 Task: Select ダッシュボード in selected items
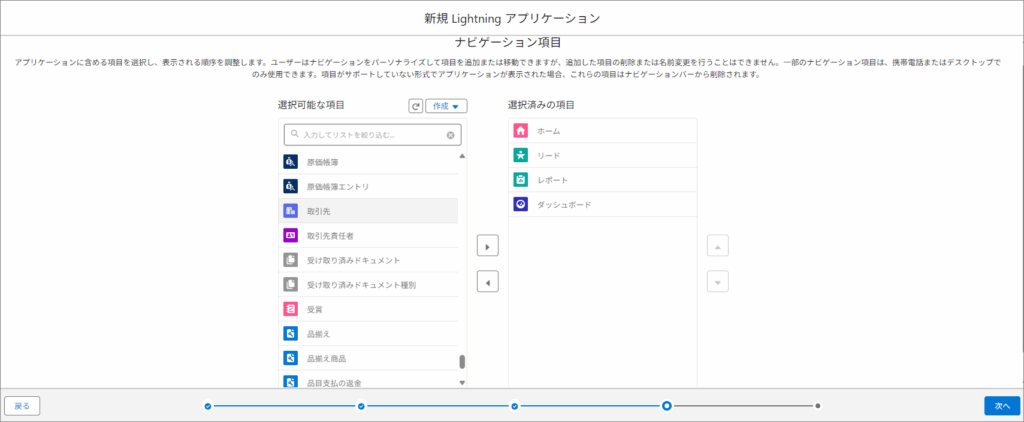point(564,204)
